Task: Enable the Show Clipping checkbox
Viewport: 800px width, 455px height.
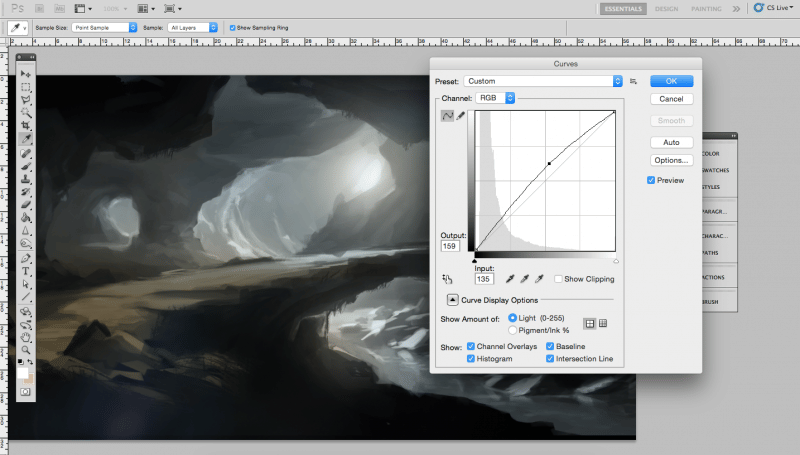Action: pyautogui.click(x=558, y=279)
